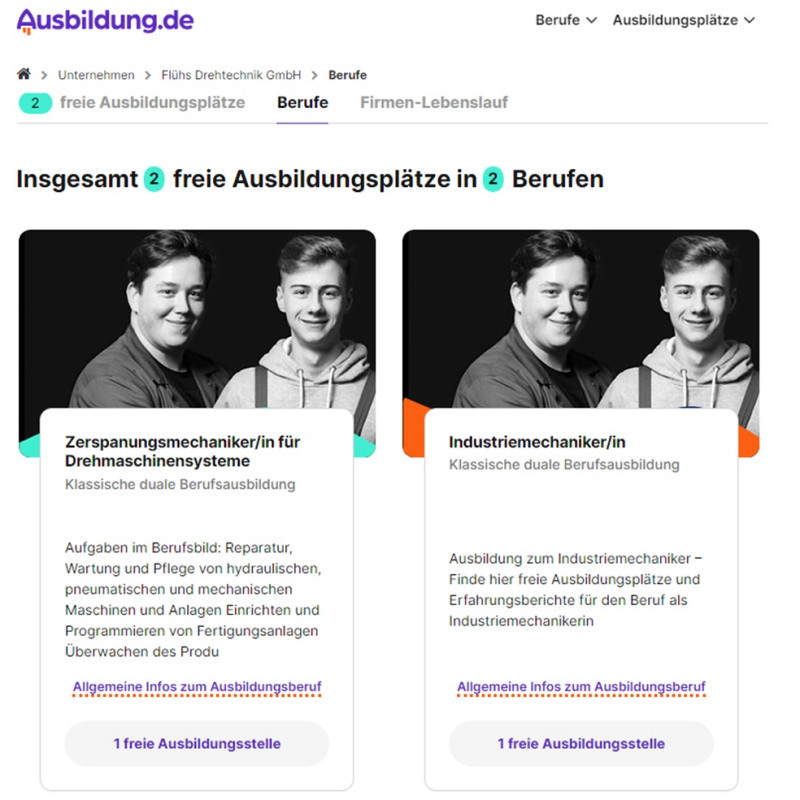The width and height of the screenshot is (800, 800).
Task: Click the green 2 badge before Berufen in heading
Action: pos(492,179)
